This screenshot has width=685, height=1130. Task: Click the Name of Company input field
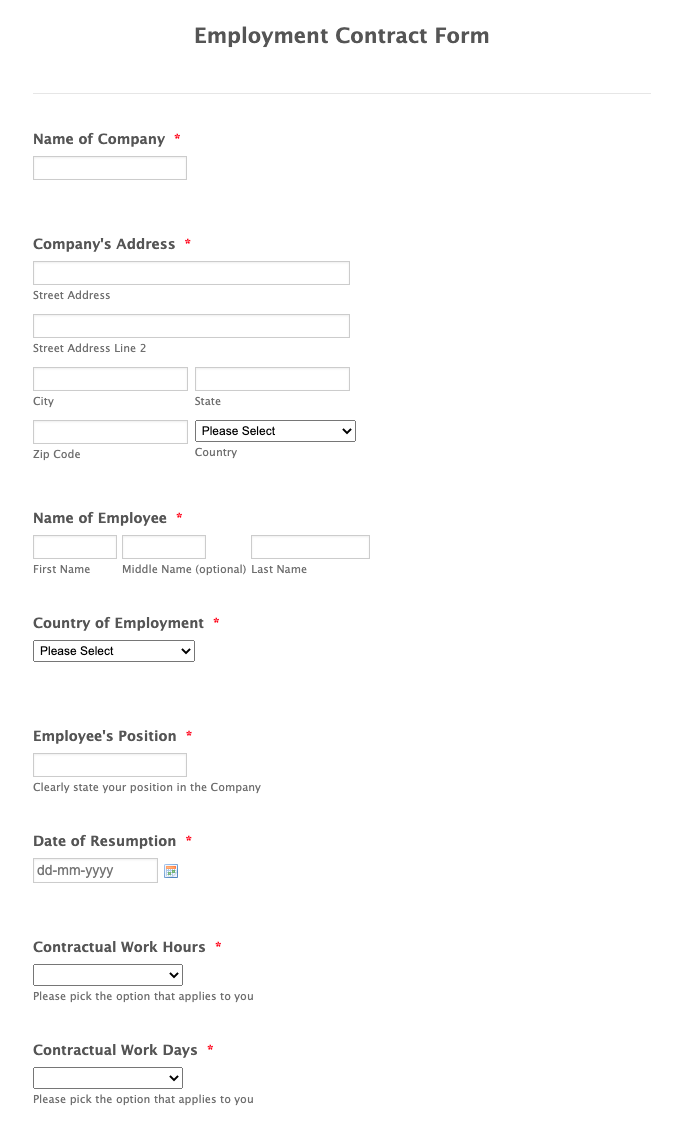click(x=109, y=167)
